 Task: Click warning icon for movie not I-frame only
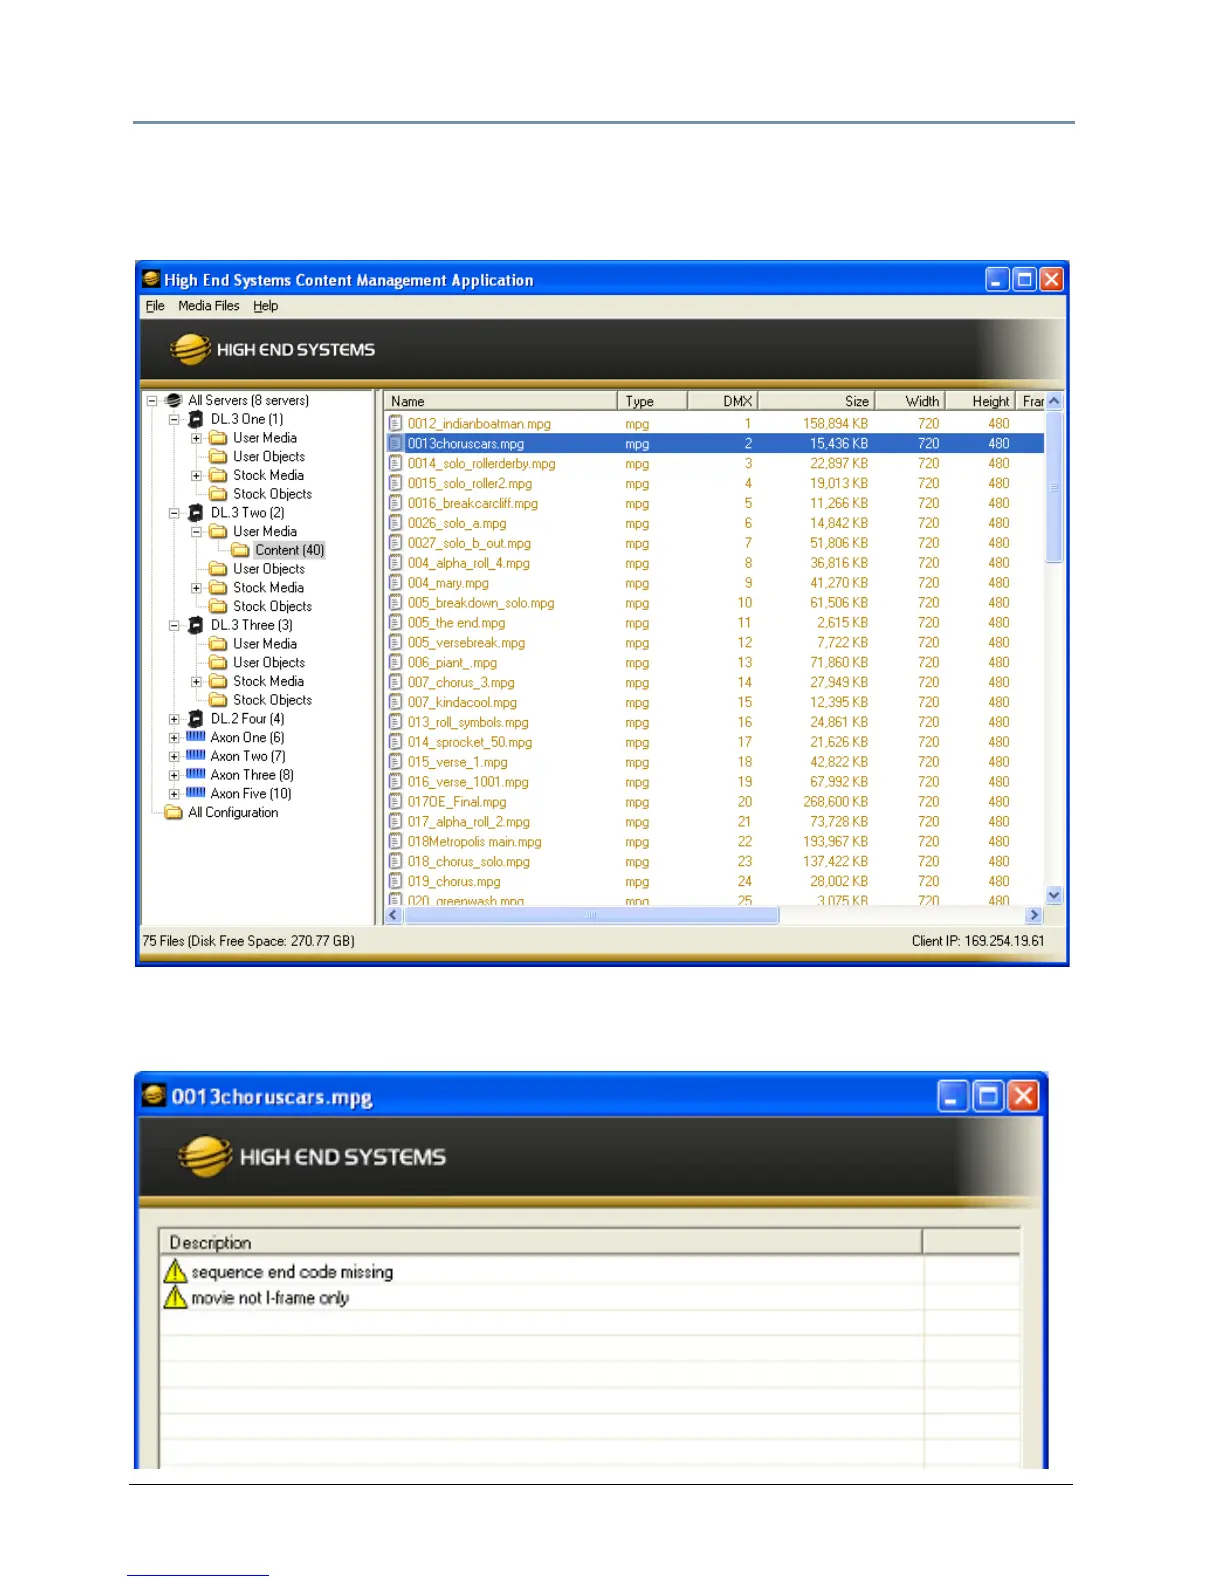(175, 1297)
